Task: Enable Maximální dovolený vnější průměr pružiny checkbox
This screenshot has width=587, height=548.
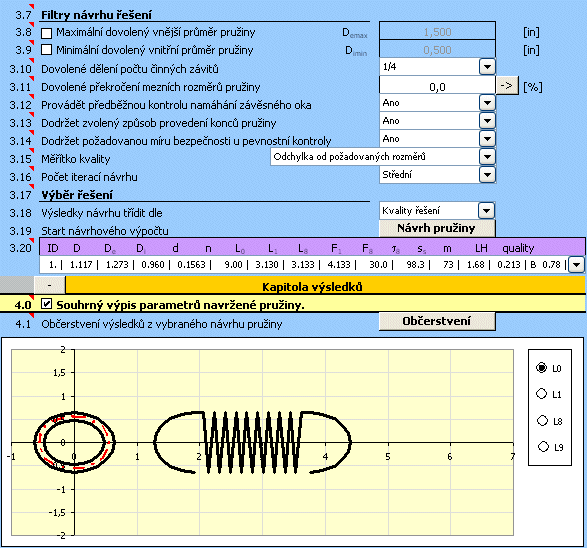Action: point(46,33)
